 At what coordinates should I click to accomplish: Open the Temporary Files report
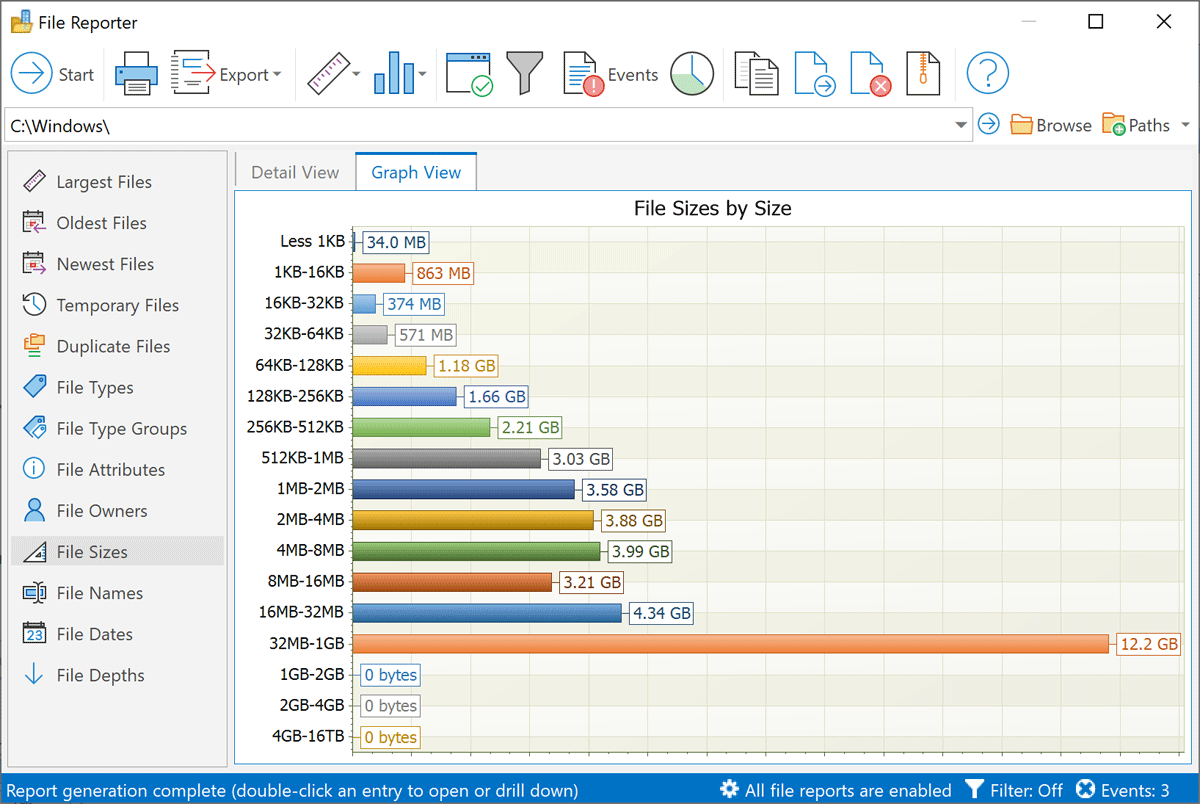(117, 305)
